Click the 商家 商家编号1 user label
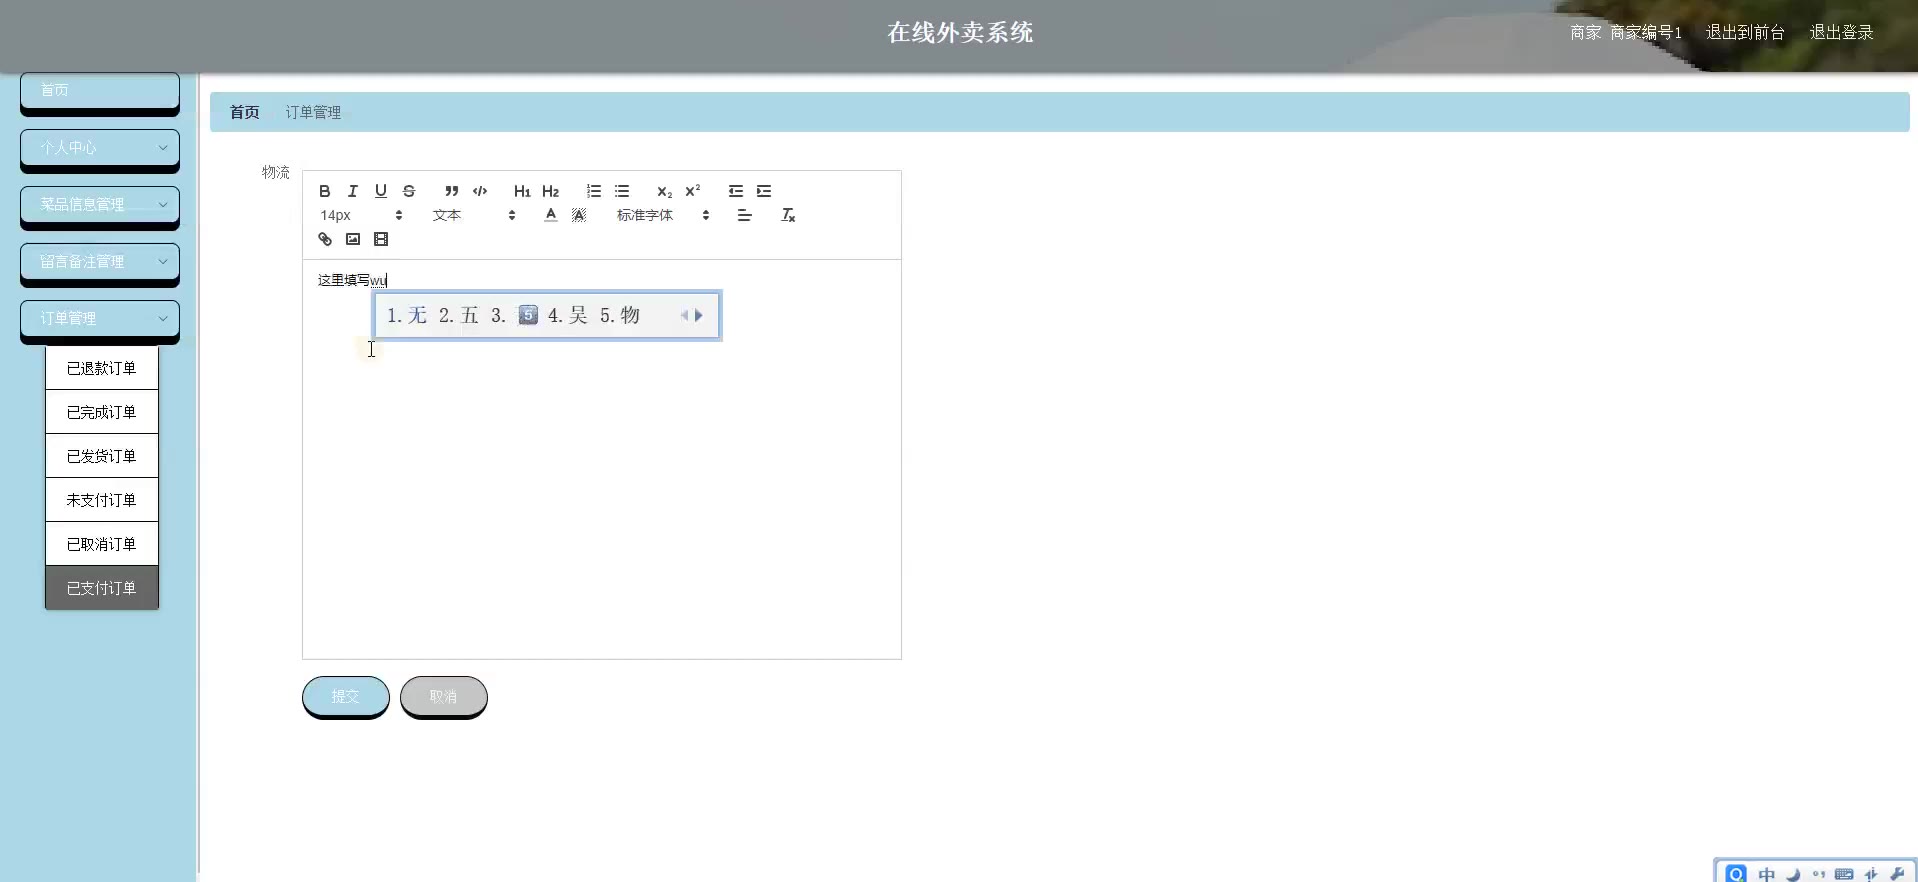The width and height of the screenshot is (1918, 882). point(1626,32)
